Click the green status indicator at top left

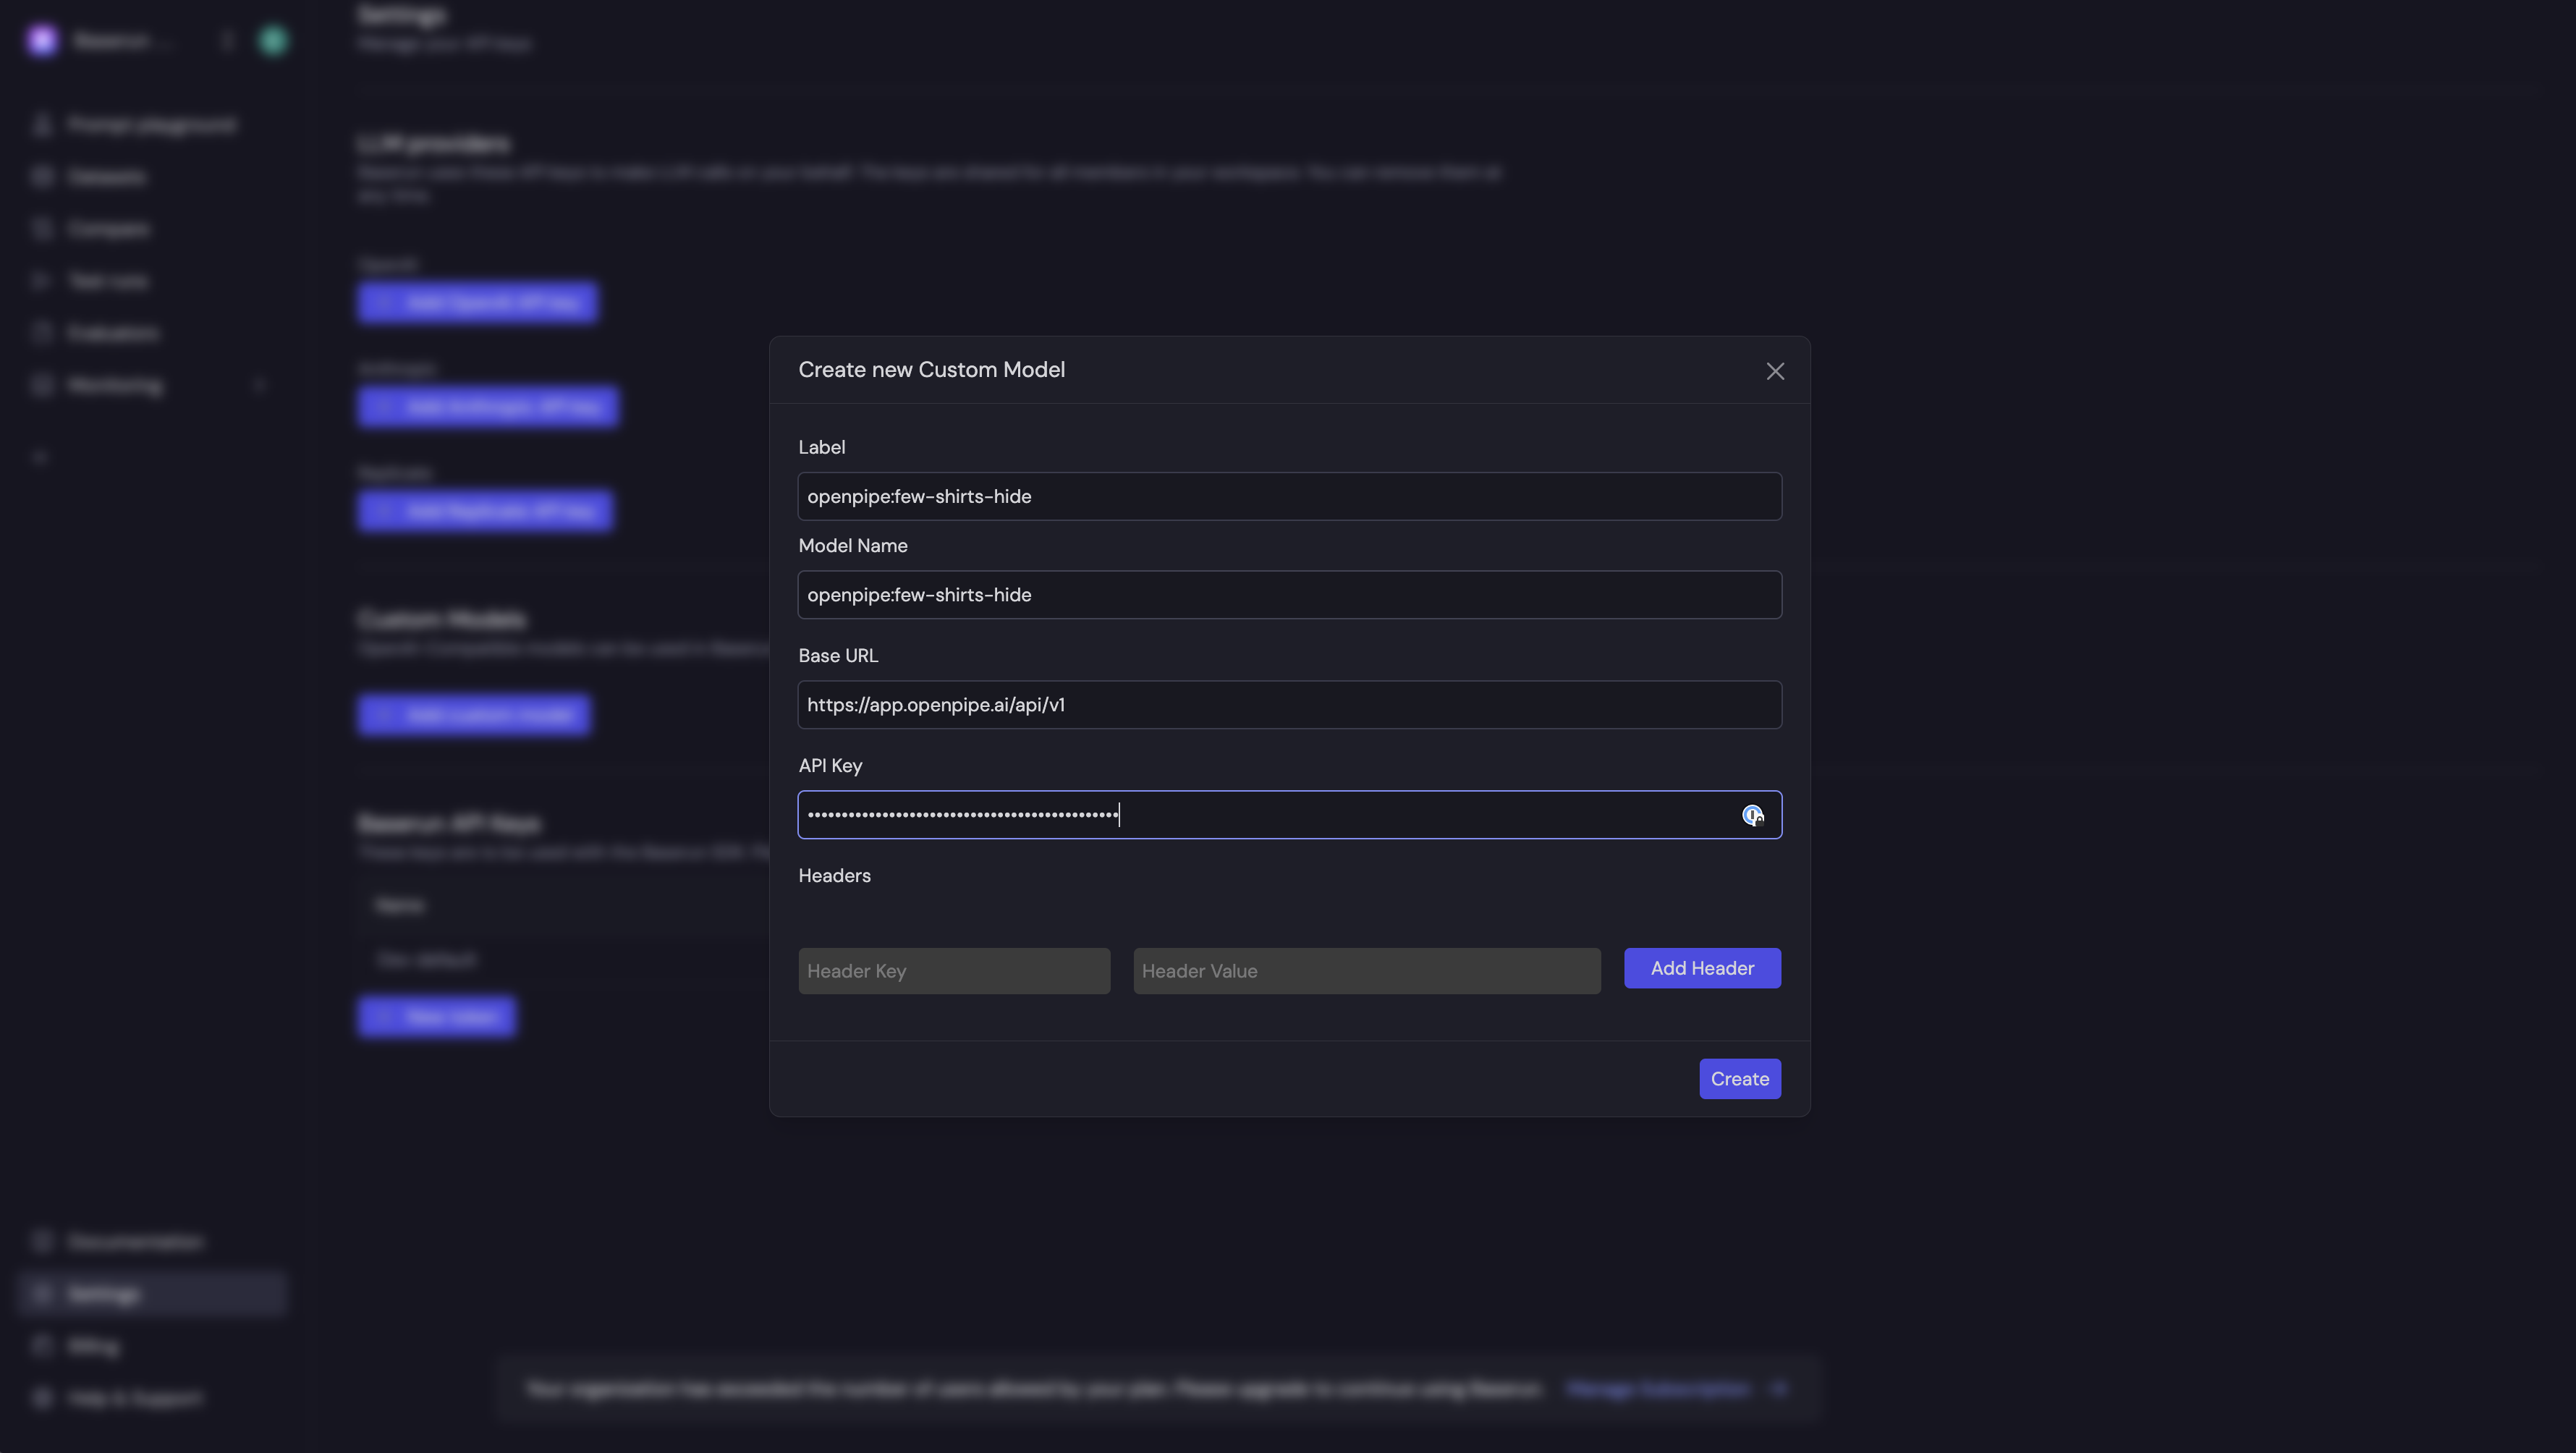coord(272,40)
